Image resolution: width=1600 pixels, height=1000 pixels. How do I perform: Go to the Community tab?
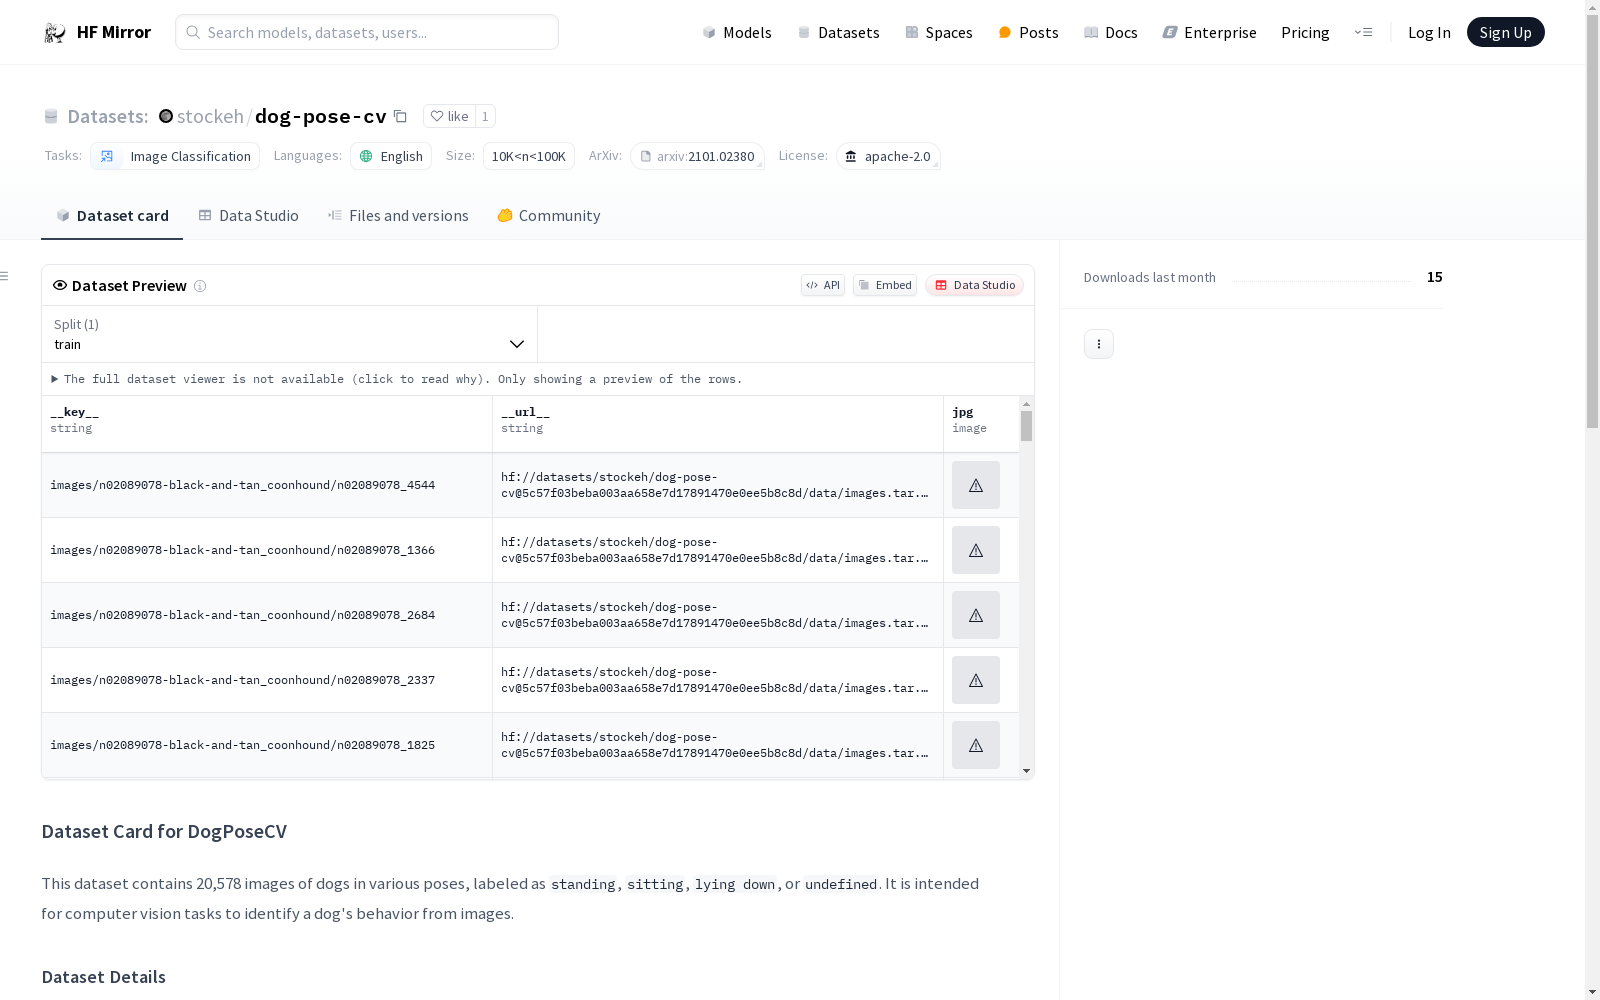click(x=549, y=216)
